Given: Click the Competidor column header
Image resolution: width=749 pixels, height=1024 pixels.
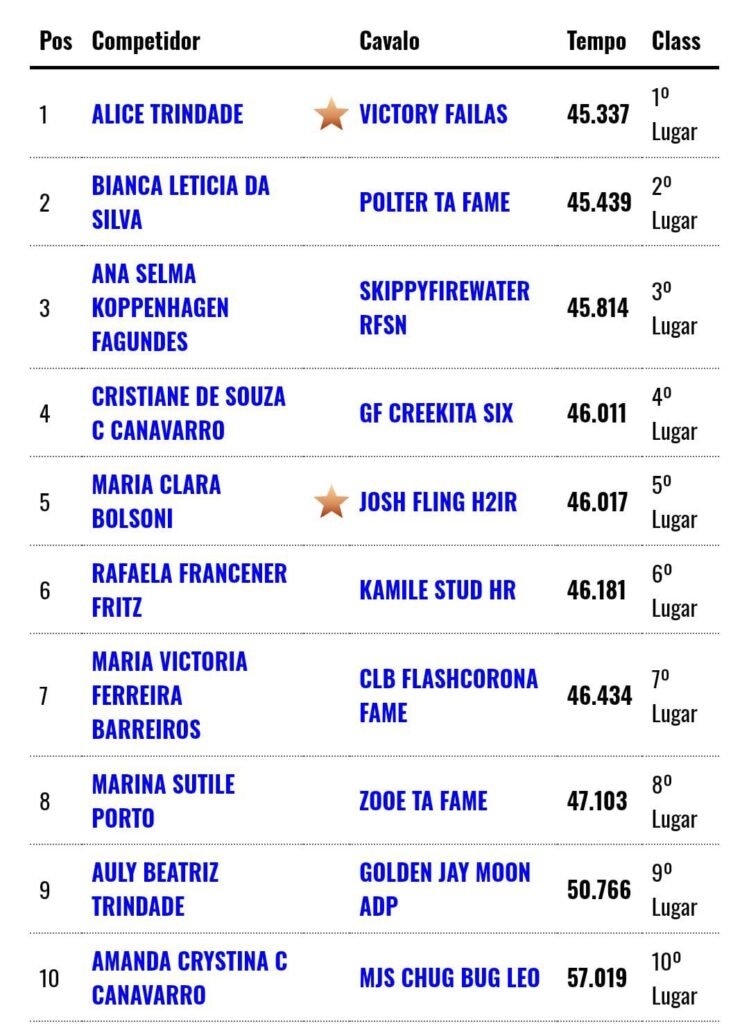Looking at the screenshot, I should [145, 41].
